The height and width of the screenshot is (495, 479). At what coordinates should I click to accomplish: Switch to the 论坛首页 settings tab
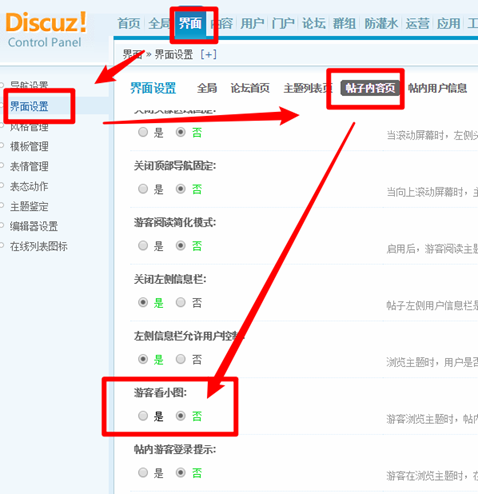[250, 88]
